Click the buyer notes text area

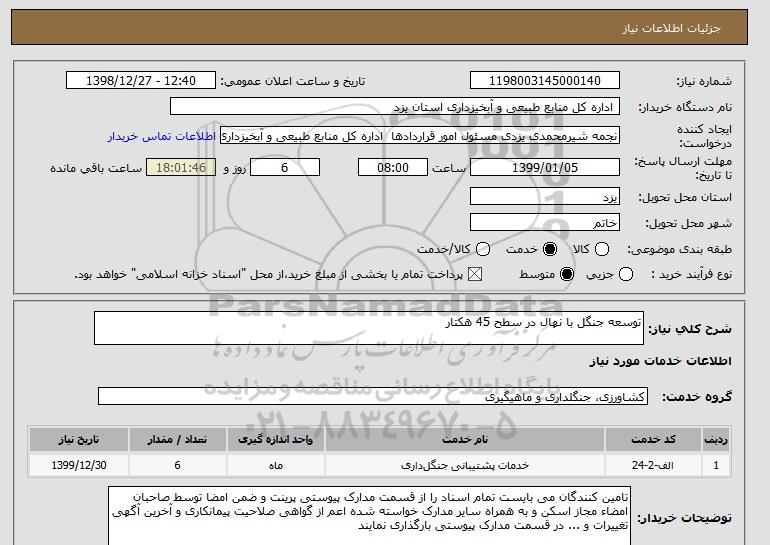(x=369, y=516)
